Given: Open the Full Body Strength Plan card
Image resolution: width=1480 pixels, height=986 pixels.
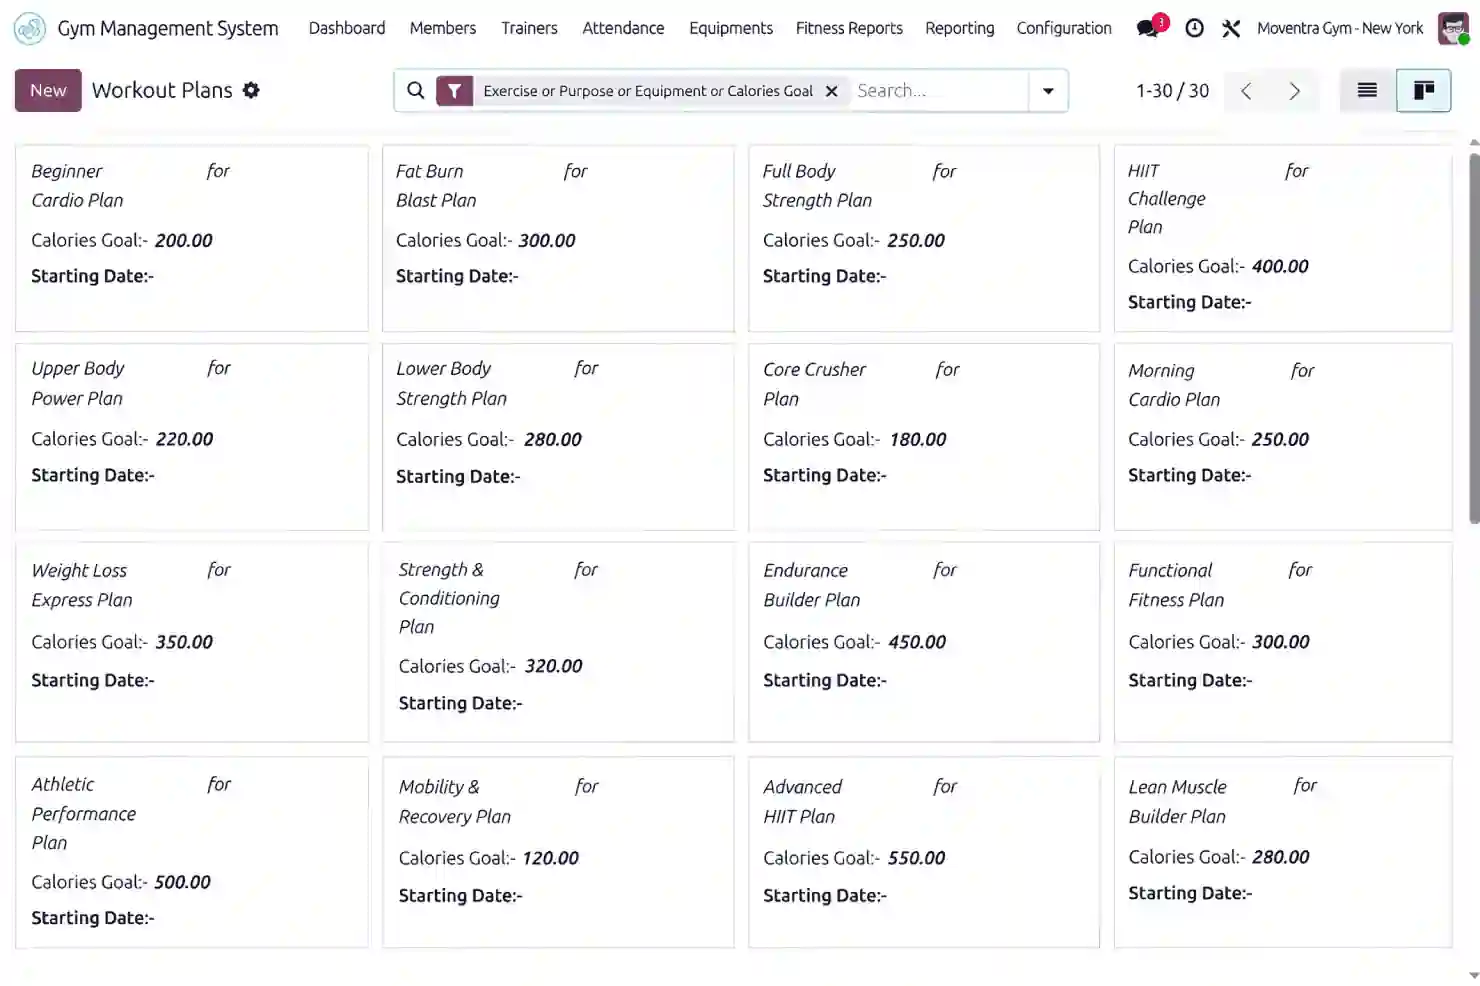Looking at the screenshot, I should pos(924,238).
